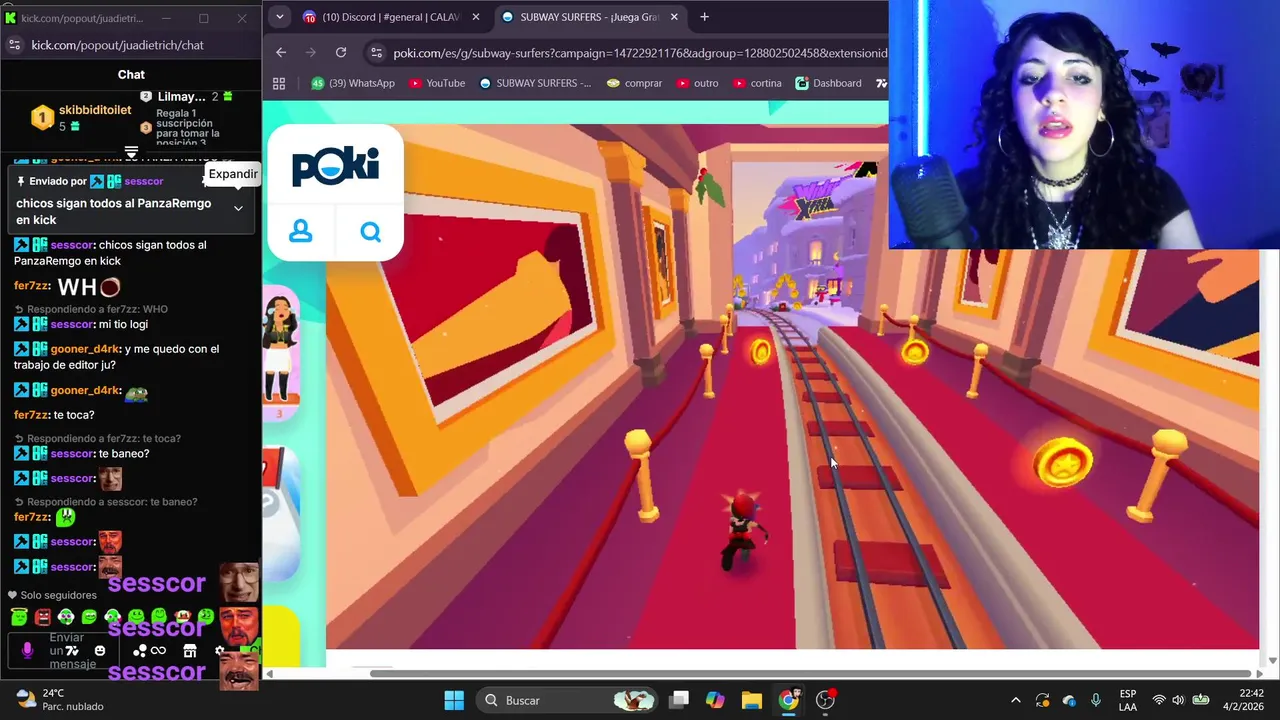Open a new browser tab

[704, 17]
